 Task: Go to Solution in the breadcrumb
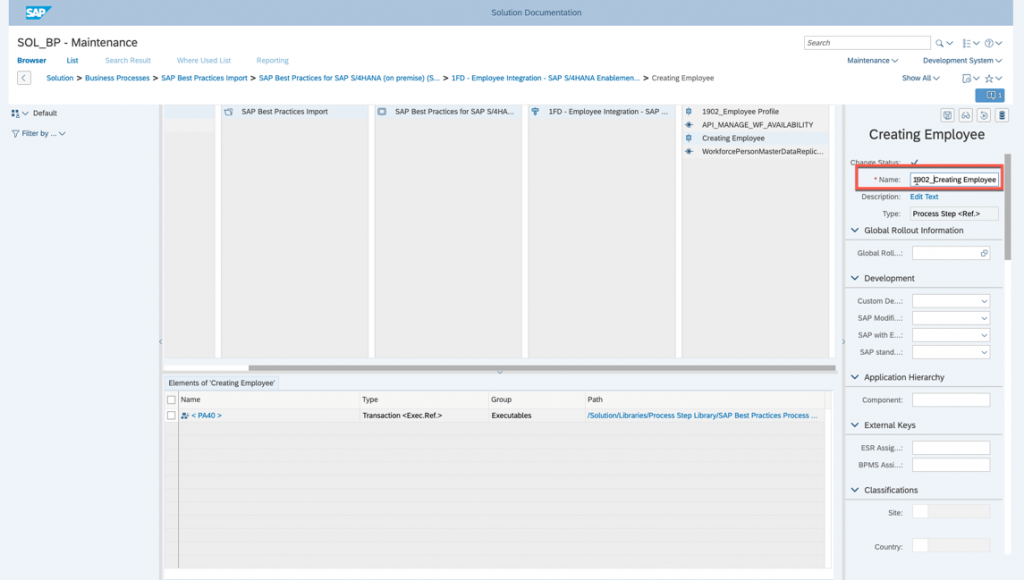click(60, 78)
